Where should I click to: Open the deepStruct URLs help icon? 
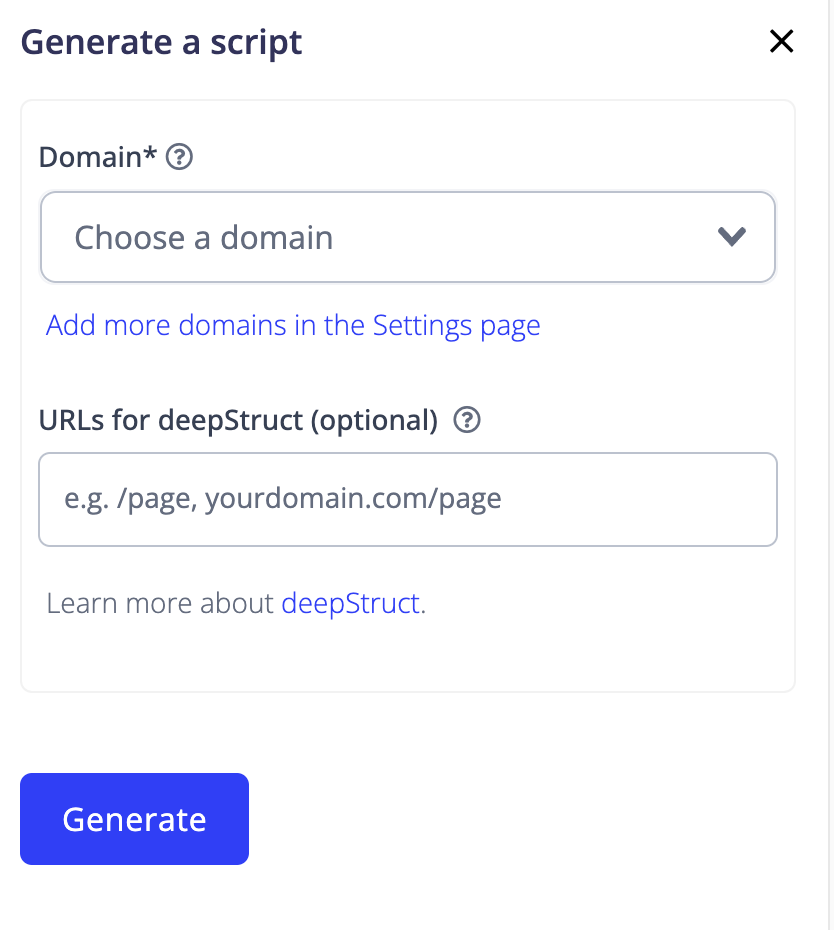click(x=467, y=420)
